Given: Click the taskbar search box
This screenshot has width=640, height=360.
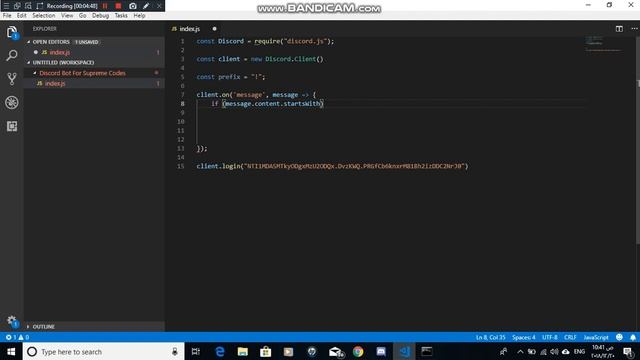Looking at the screenshot, I should tap(104, 351).
